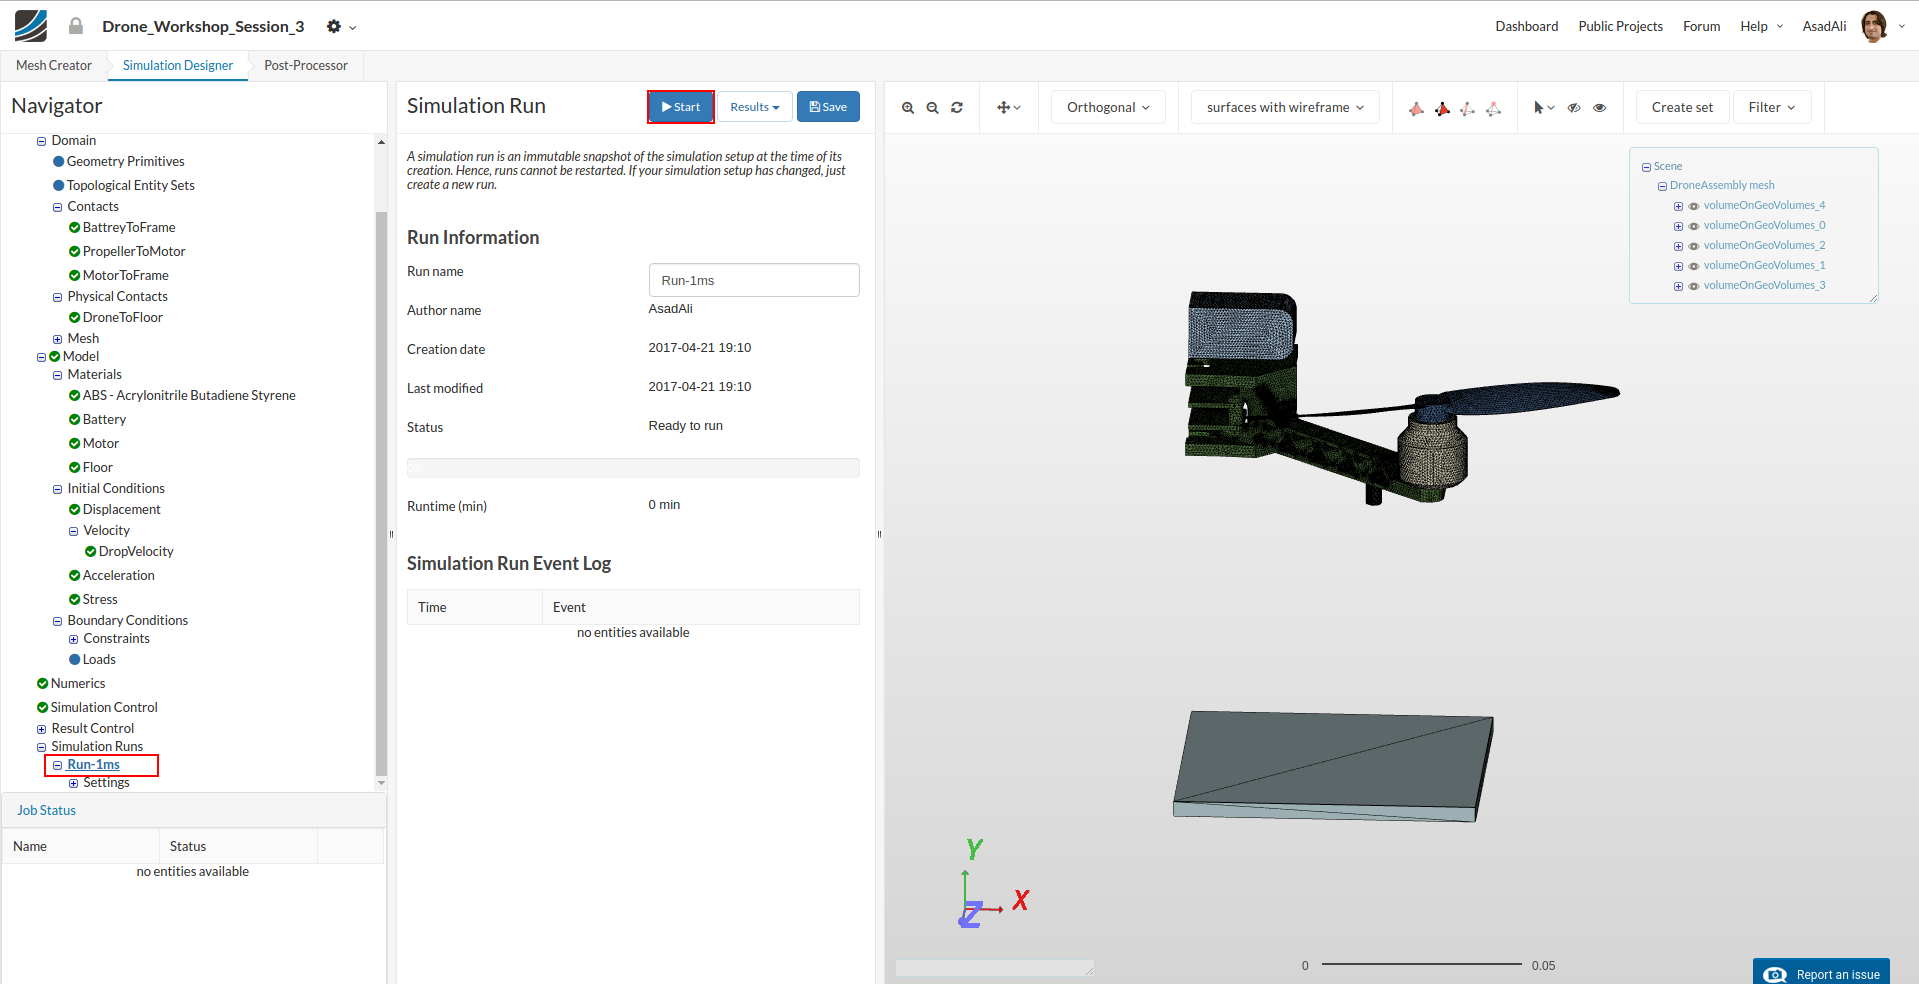This screenshot has height=984, width=1919.
Task: Click the Save button
Action: [x=828, y=107]
